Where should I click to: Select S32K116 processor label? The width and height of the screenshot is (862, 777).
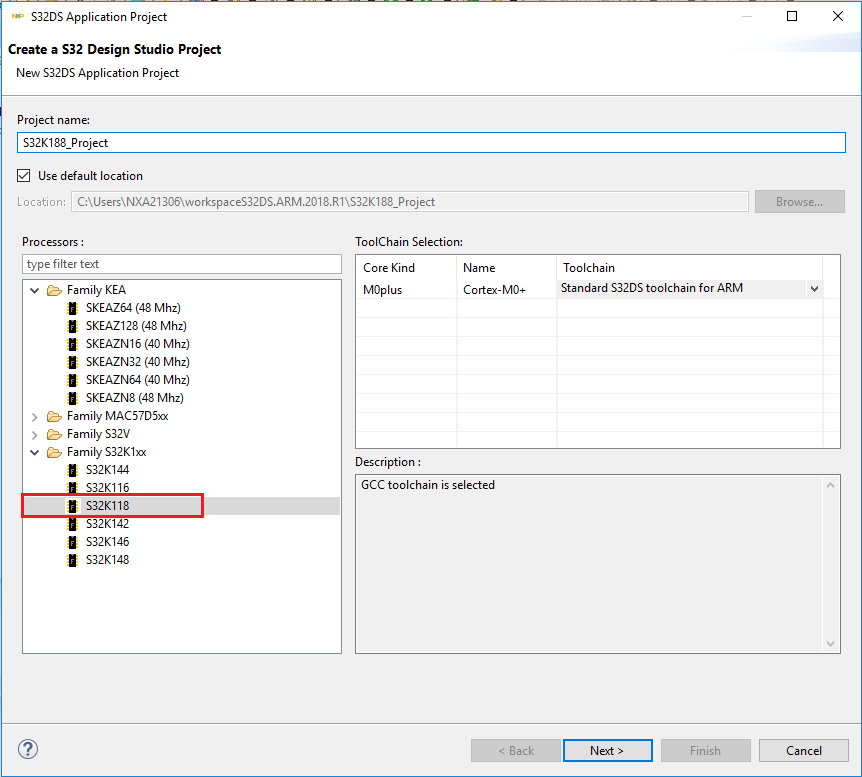(107, 488)
